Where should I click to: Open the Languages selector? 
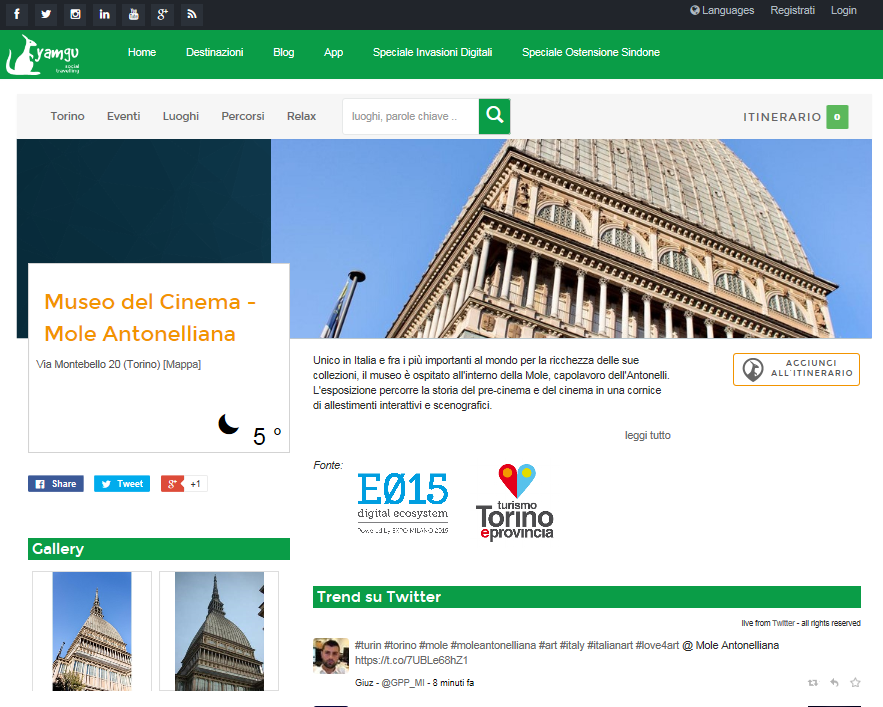point(722,10)
